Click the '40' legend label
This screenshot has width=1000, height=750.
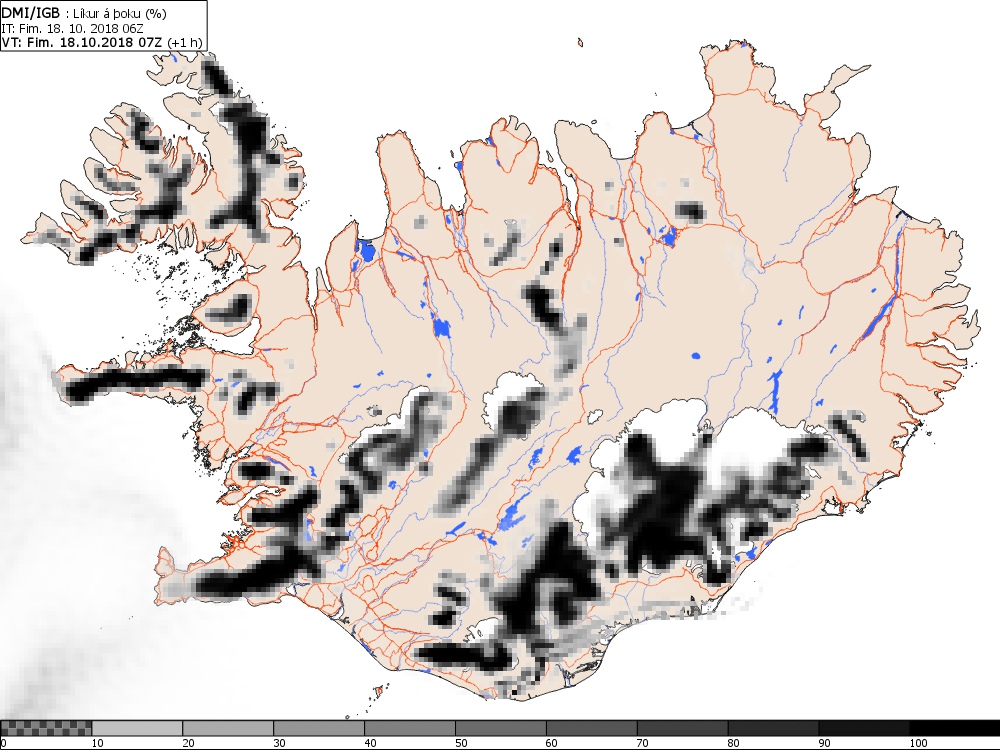click(371, 743)
